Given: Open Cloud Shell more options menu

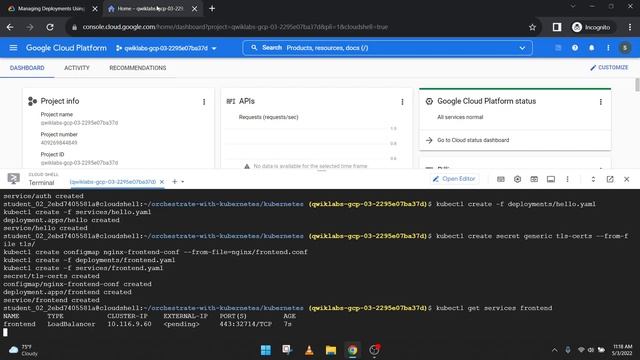Looking at the screenshot, I should pos(567,179).
